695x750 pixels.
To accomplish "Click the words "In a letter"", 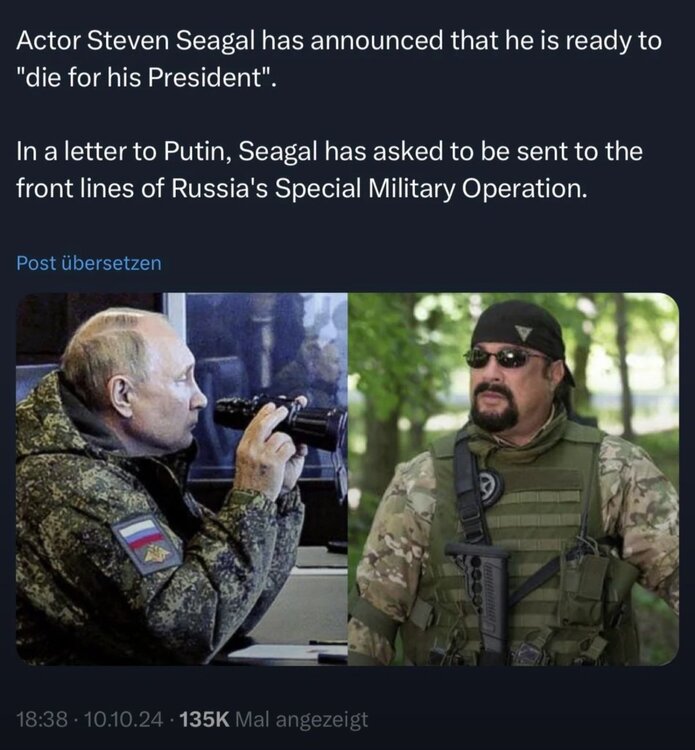I will pyautogui.click(x=73, y=151).
